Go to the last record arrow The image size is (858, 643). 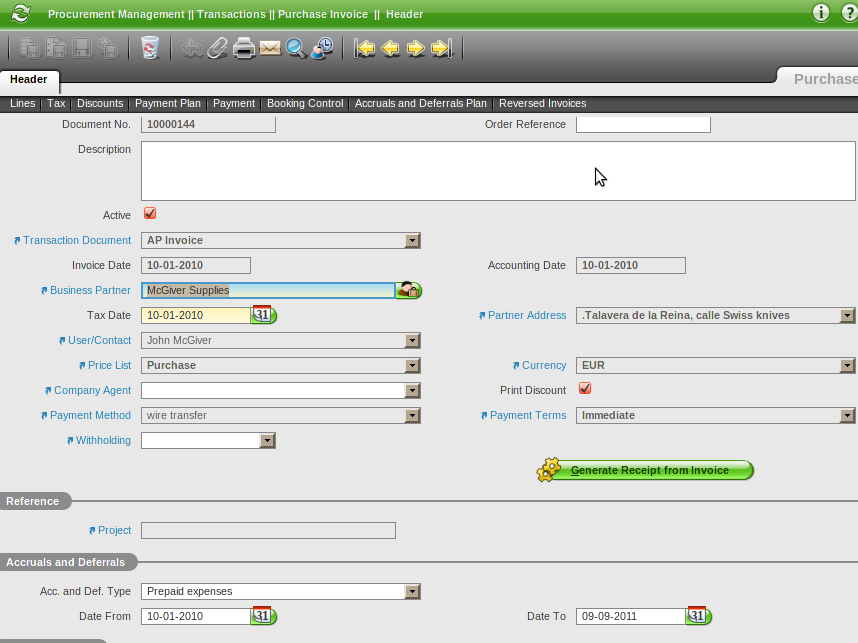pyautogui.click(x=442, y=48)
